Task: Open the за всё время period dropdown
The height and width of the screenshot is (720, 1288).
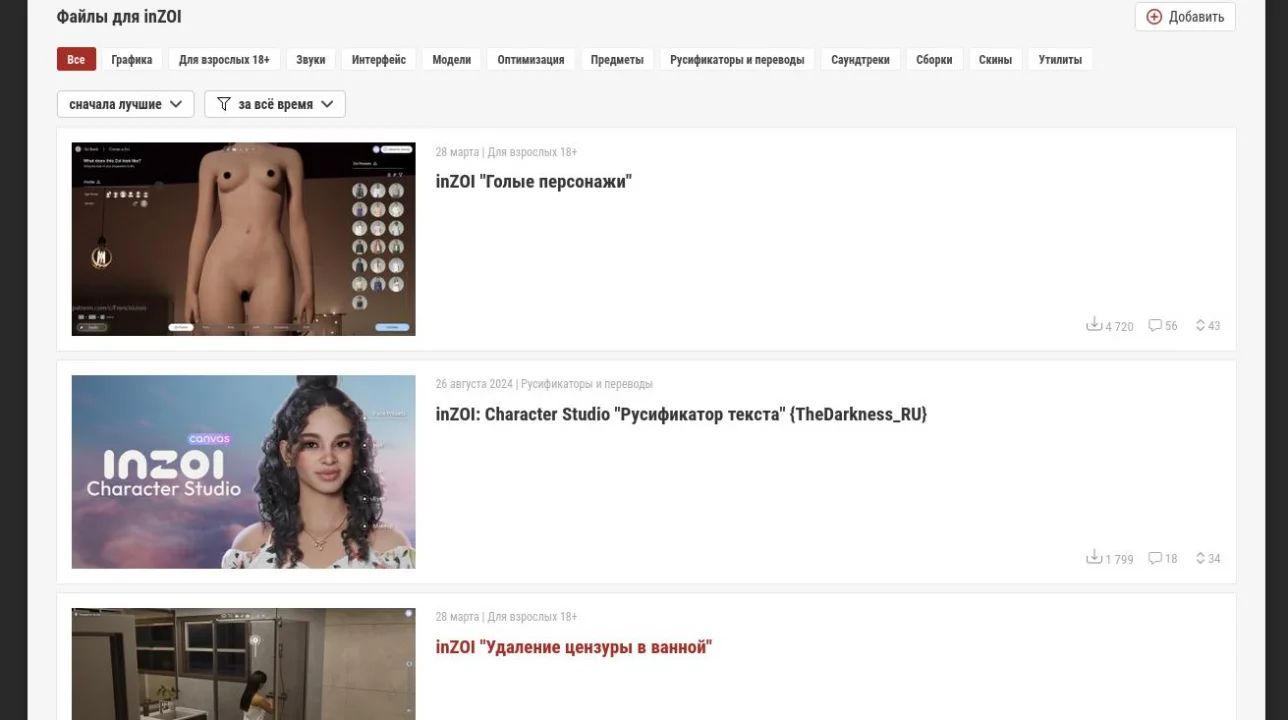Action: pos(275,104)
